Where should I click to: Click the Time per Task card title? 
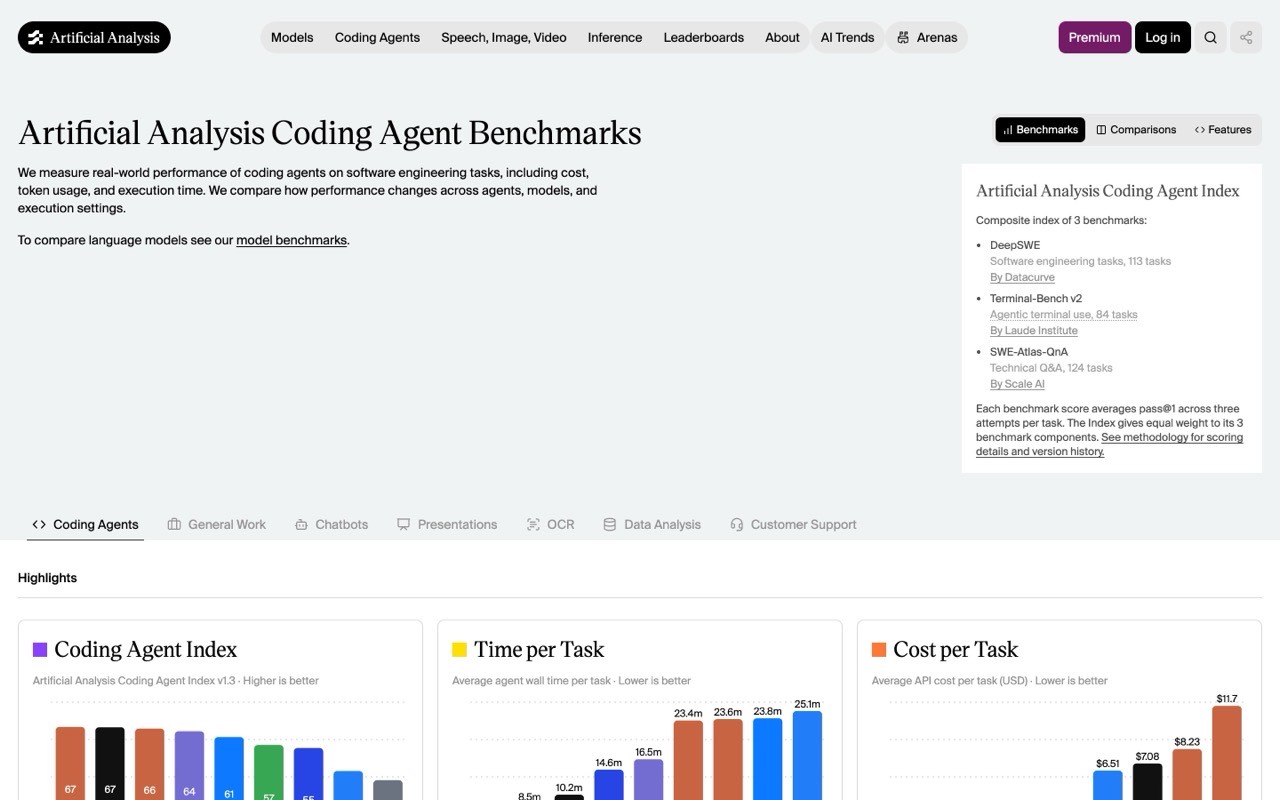pos(539,650)
